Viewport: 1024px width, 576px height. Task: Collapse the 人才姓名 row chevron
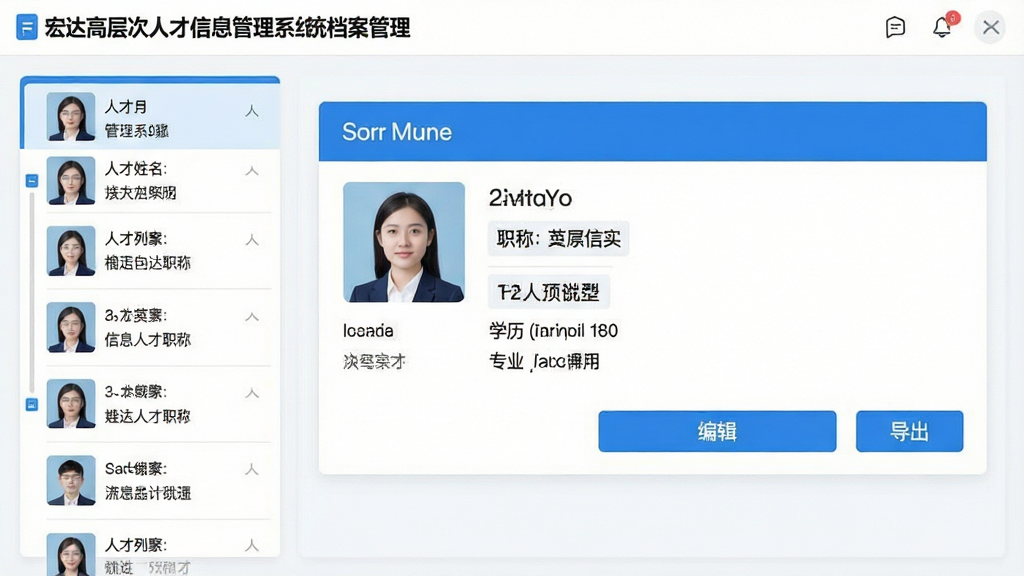(251, 171)
